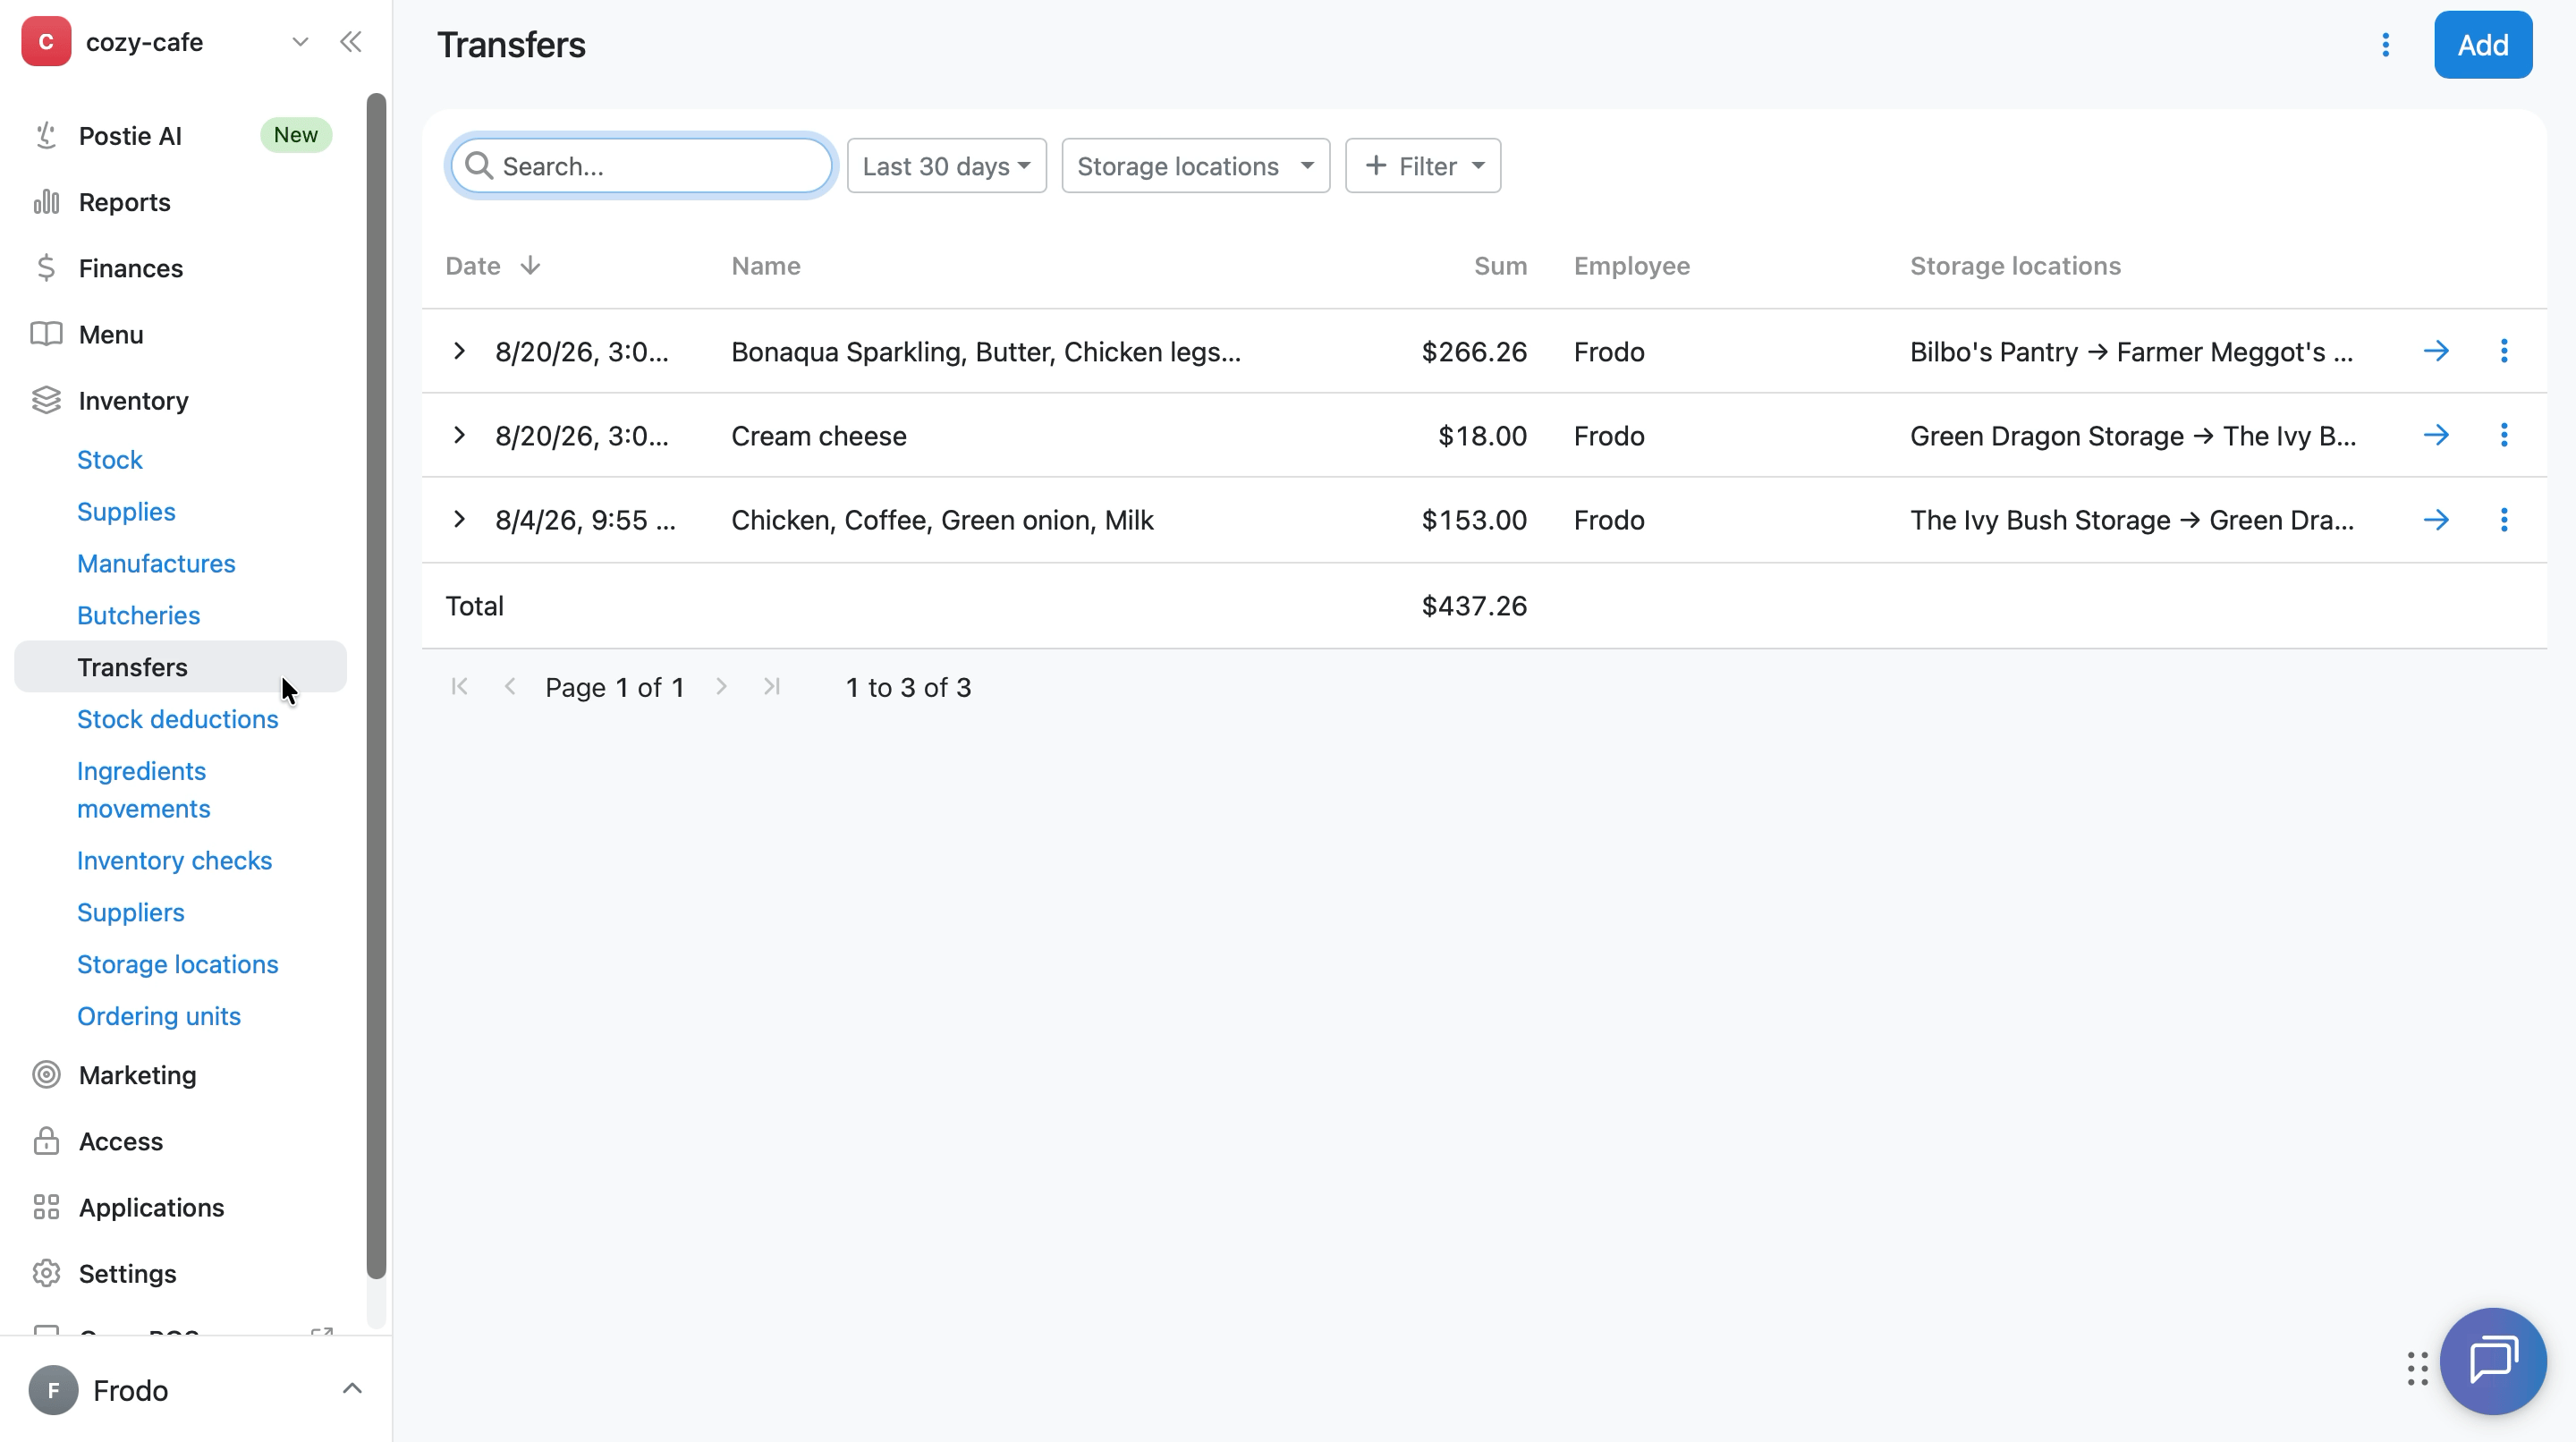2576x1442 pixels.
Task: Open the Applications section
Action: (x=152, y=1207)
